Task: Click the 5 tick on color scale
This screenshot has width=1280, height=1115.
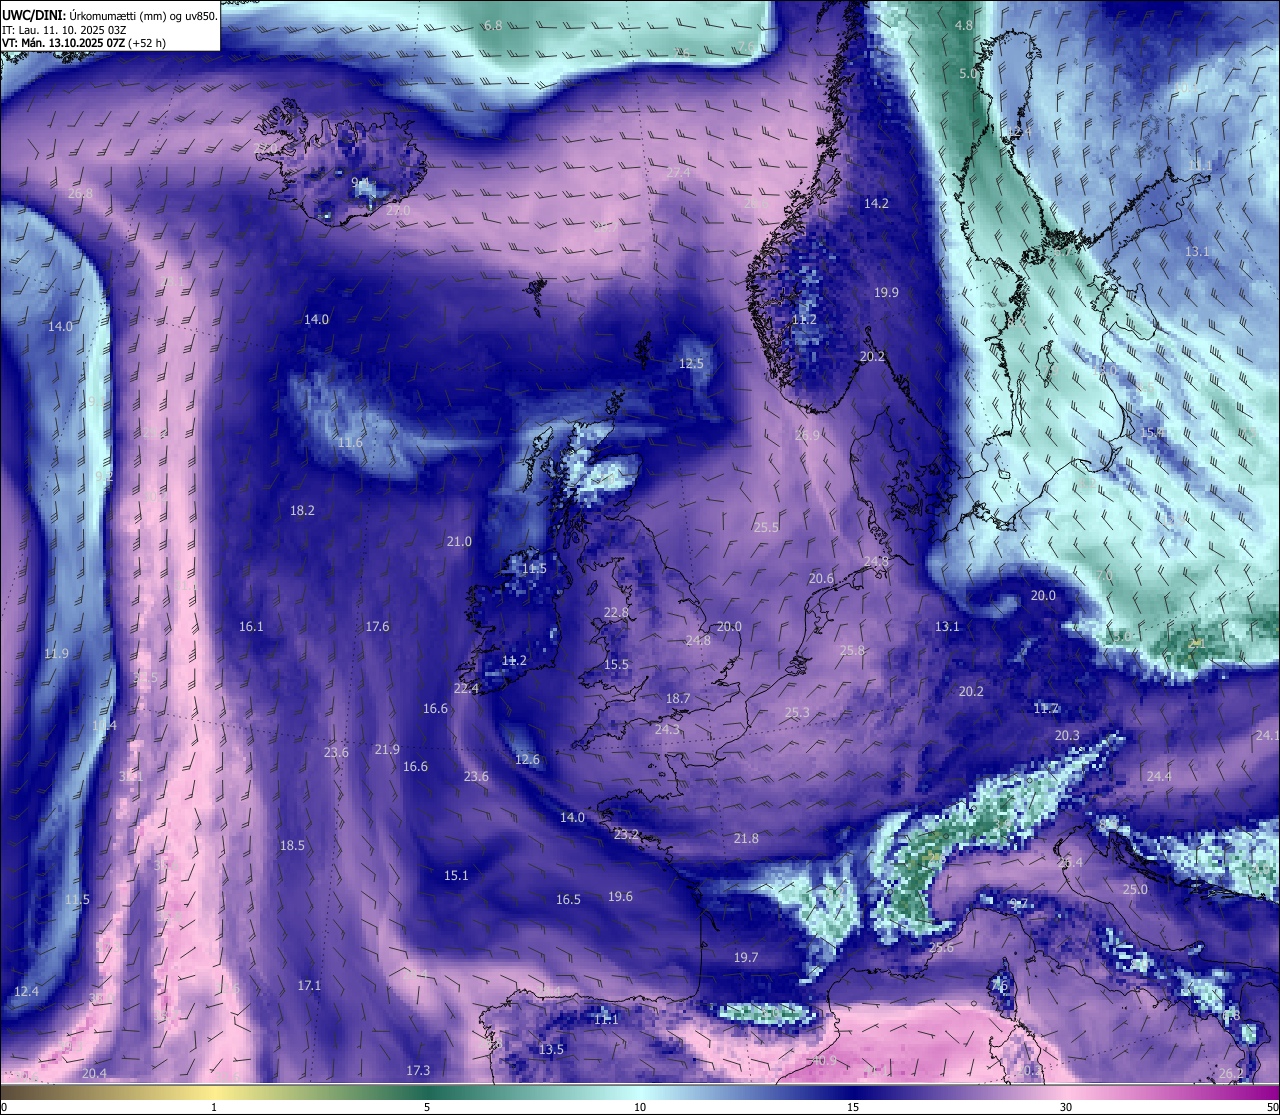Action: tap(427, 1107)
